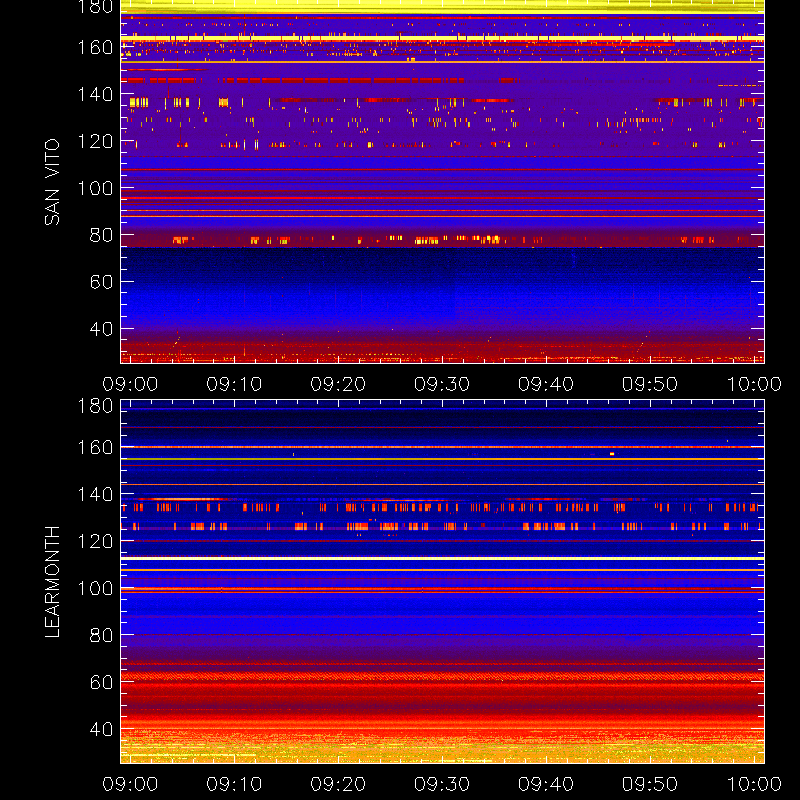Select the 40 tick label on San Vito axis
The height and width of the screenshot is (800, 800).
pos(101,329)
